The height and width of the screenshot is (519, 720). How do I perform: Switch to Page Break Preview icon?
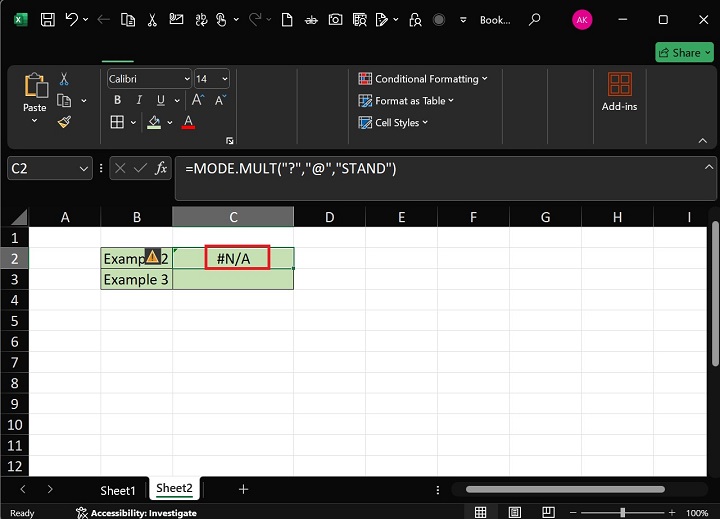coord(548,512)
